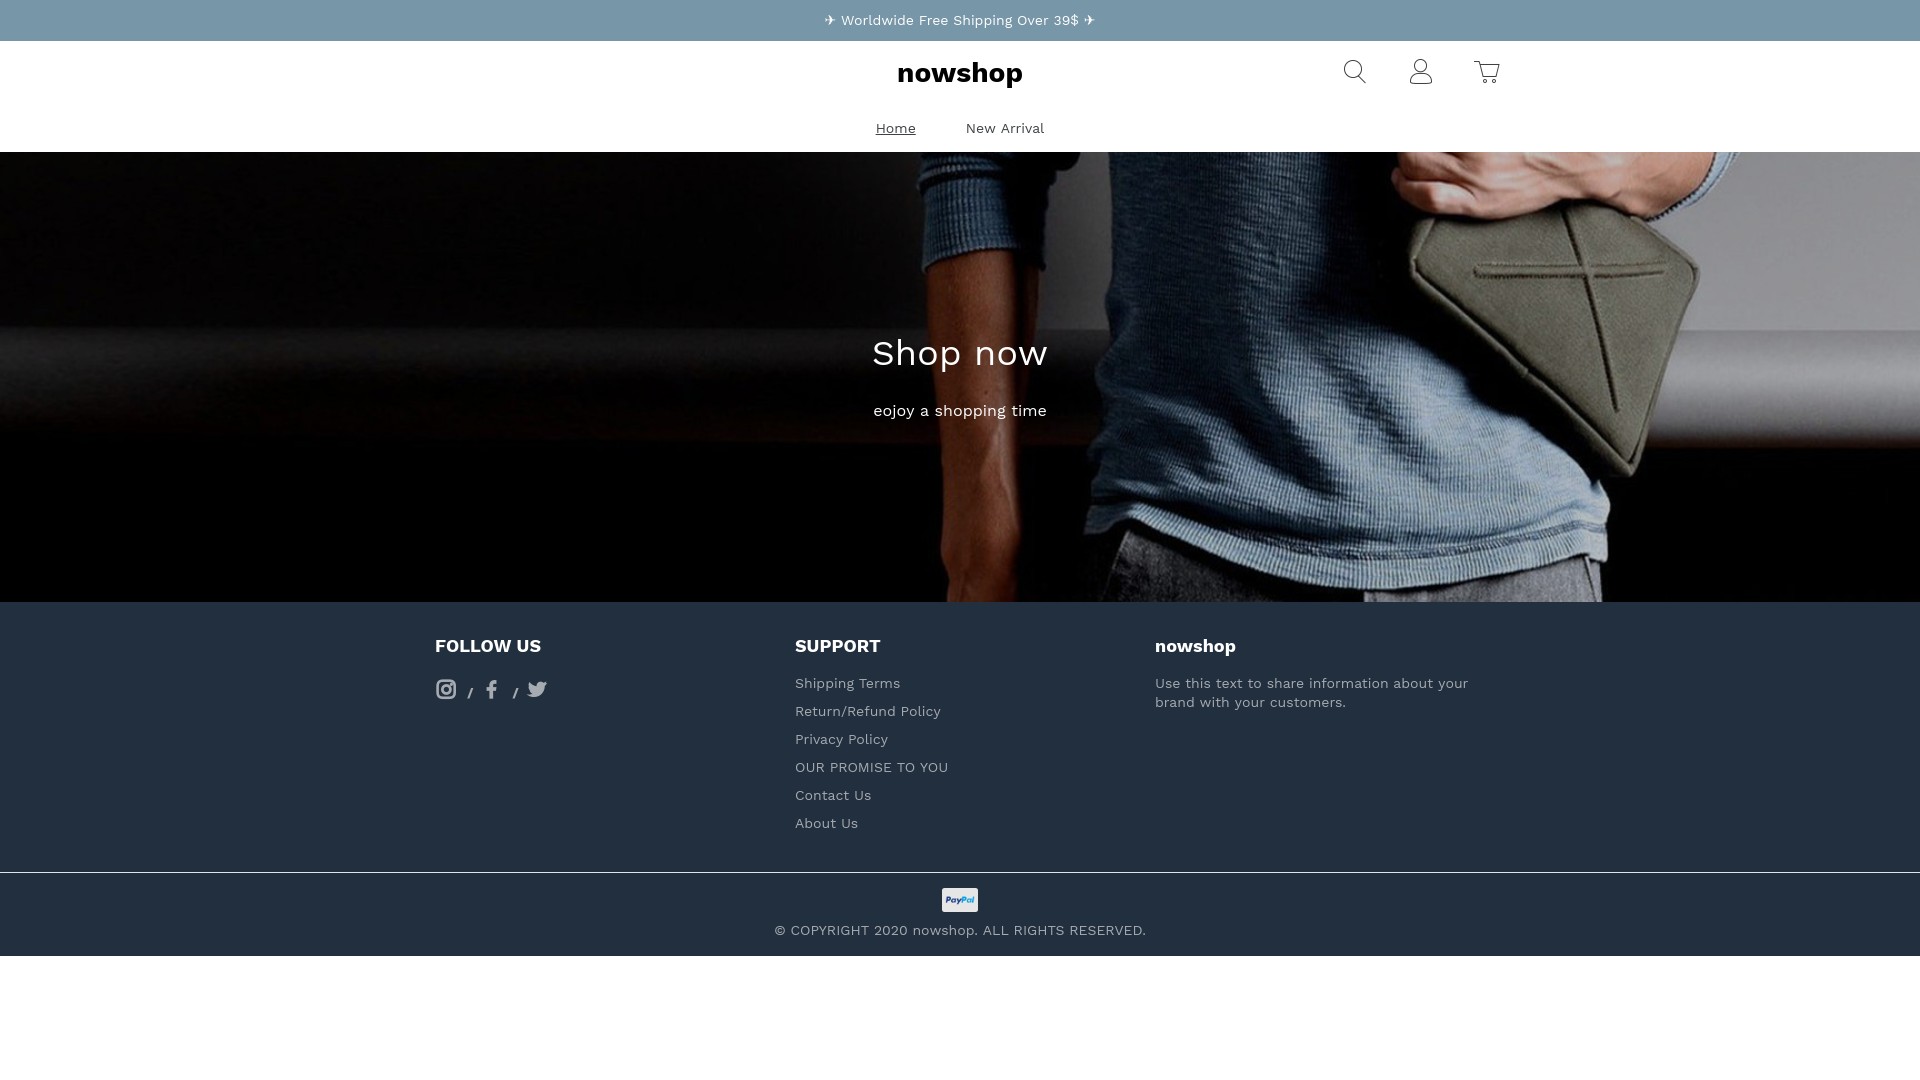
Task: Click the Privacy Policy link
Action: pos(840,738)
